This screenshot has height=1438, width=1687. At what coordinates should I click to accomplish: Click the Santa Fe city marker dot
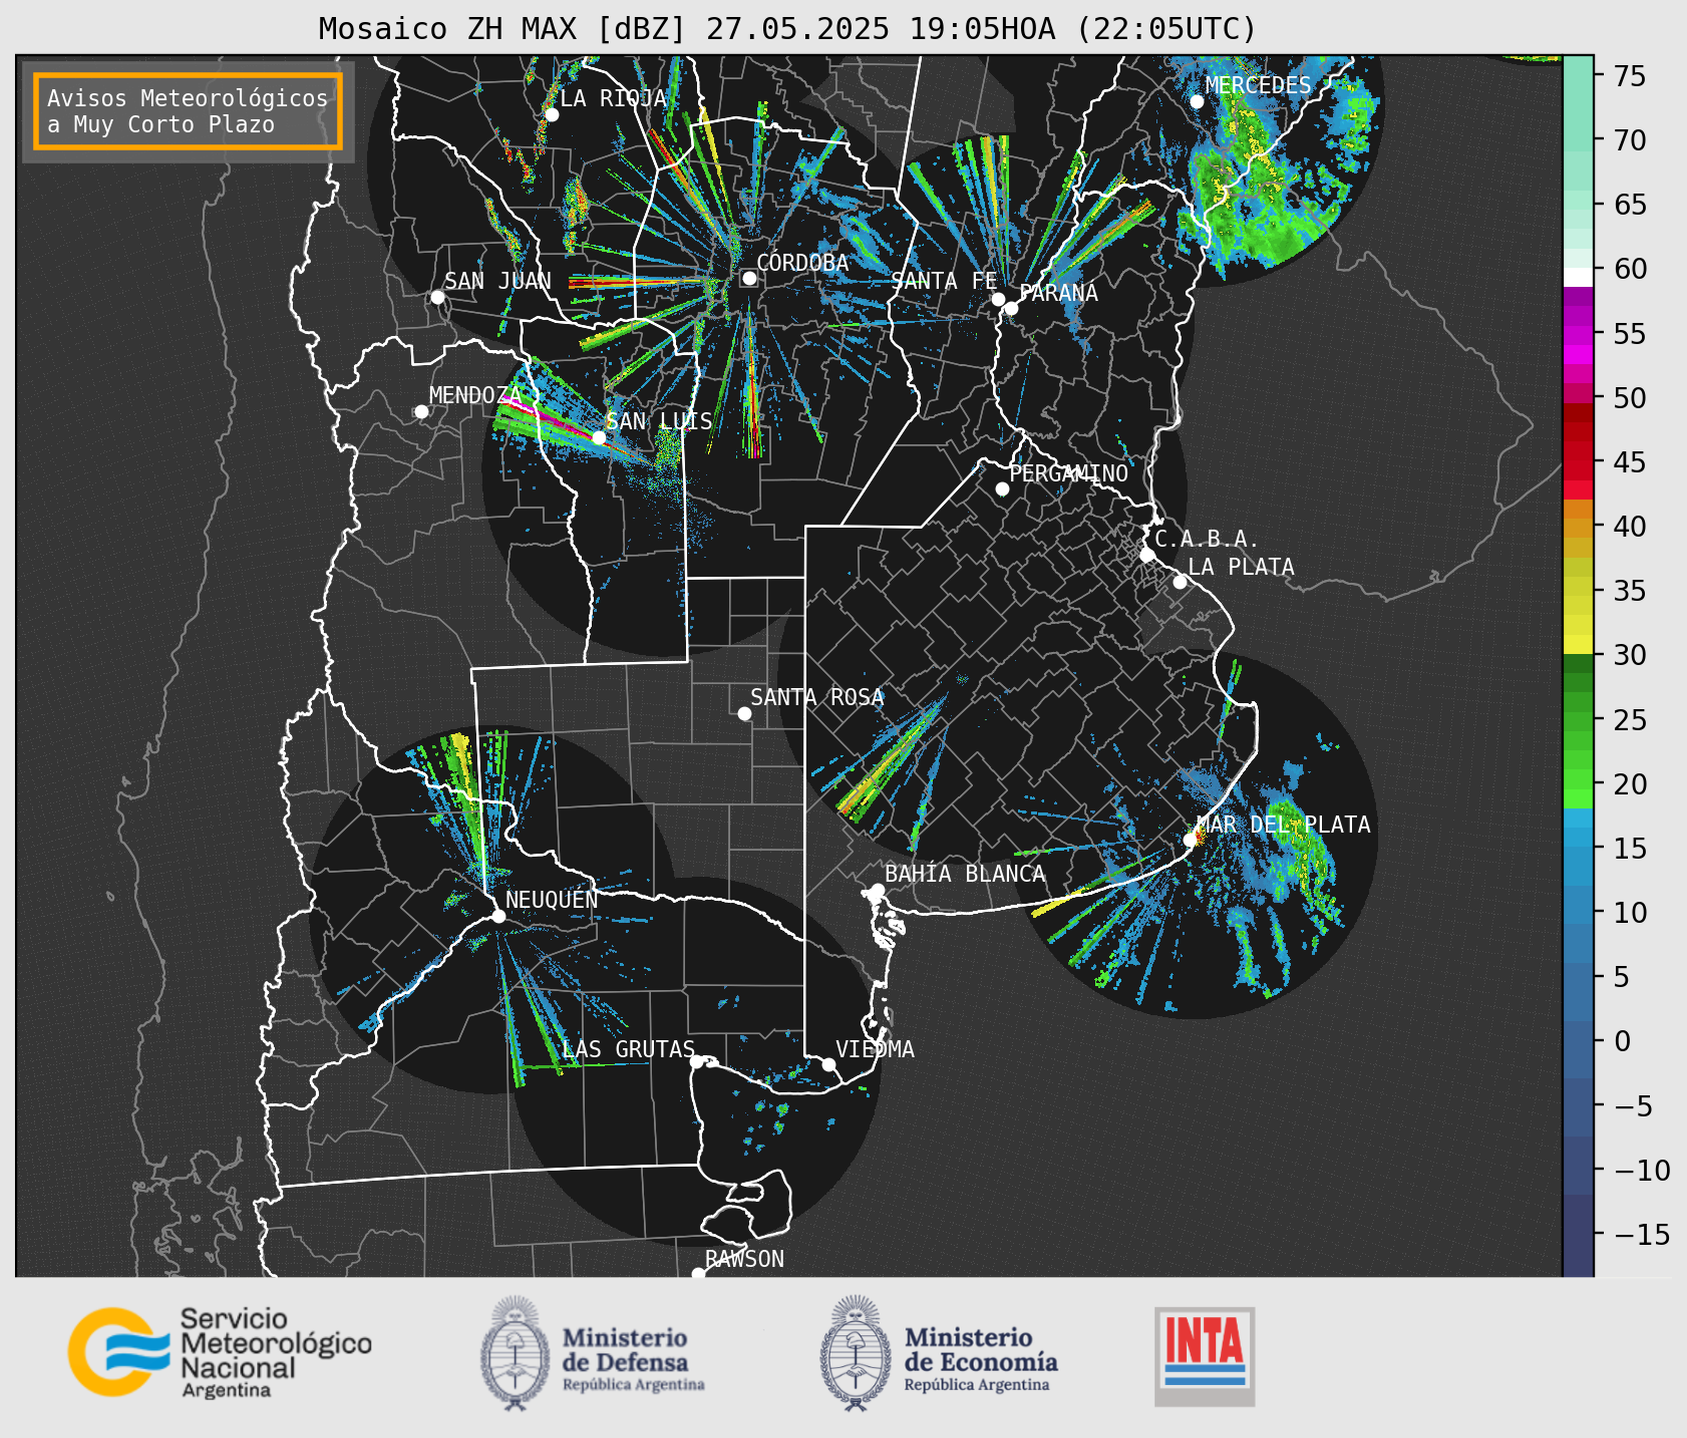pyautogui.click(x=998, y=299)
